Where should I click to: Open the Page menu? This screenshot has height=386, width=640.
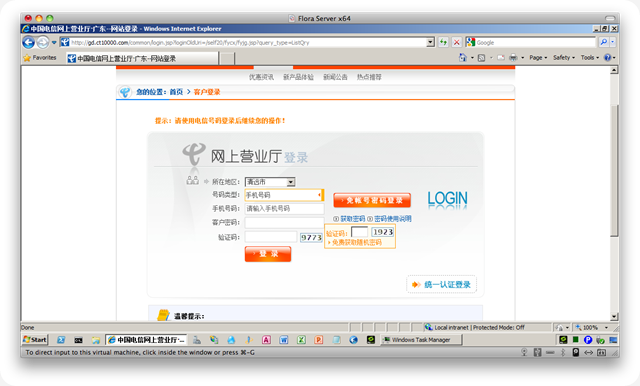tap(538, 58)
